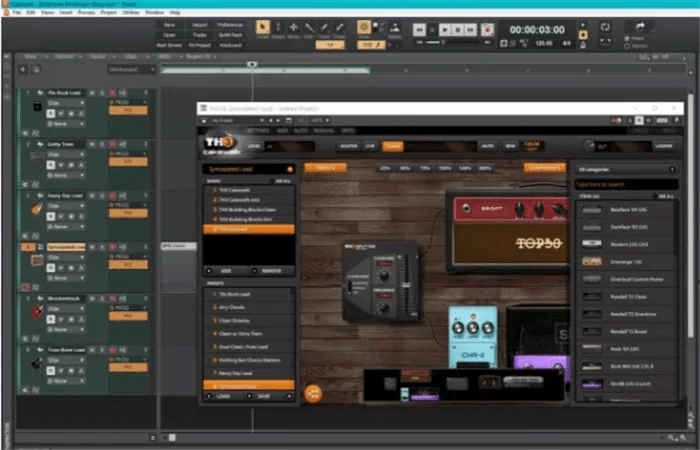Mute the T9s Rock Lead track
The width and height of the screenshot is (700, 450).
(x=92, y=93)
